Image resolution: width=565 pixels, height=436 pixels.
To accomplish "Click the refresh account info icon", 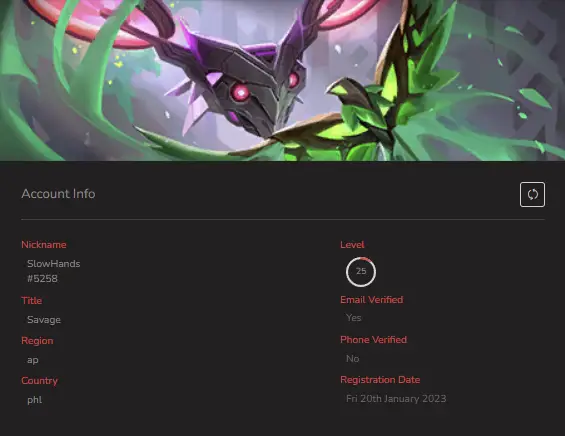I will (x=532, y=195).
